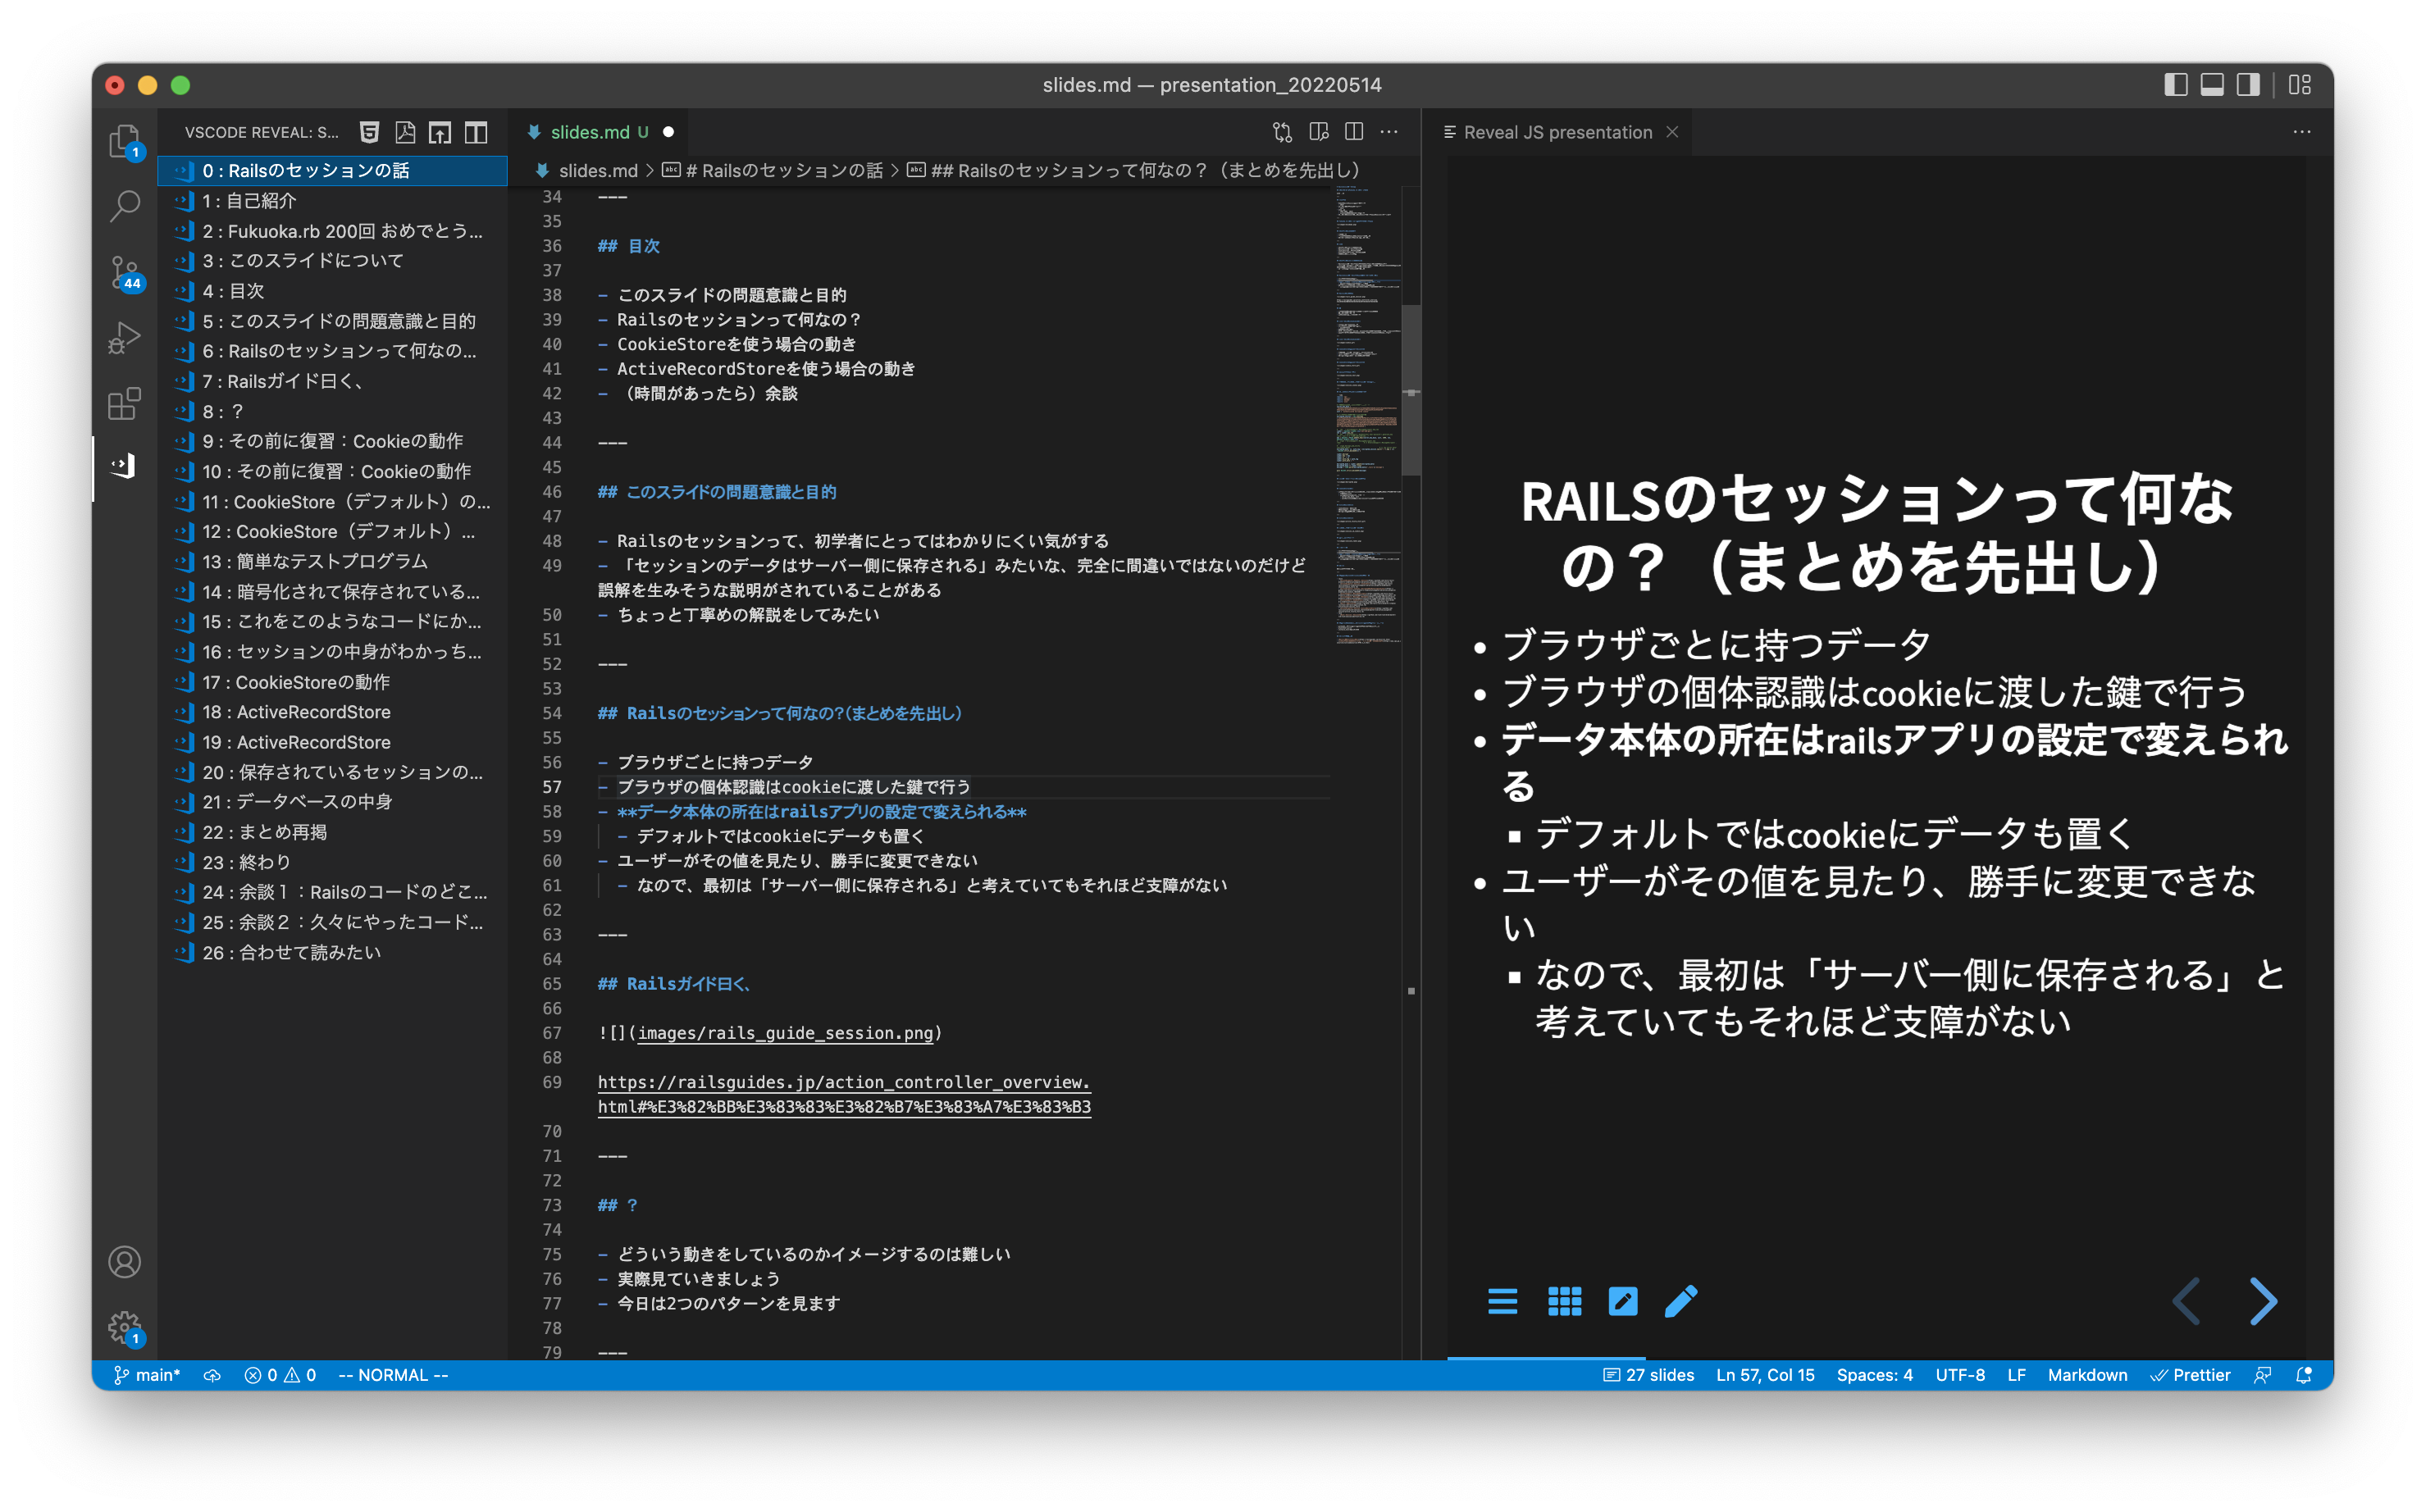Open Spaces: 4 indentation selector
This screenshot has width=2426, height=1512.
click(1874, 1375)
